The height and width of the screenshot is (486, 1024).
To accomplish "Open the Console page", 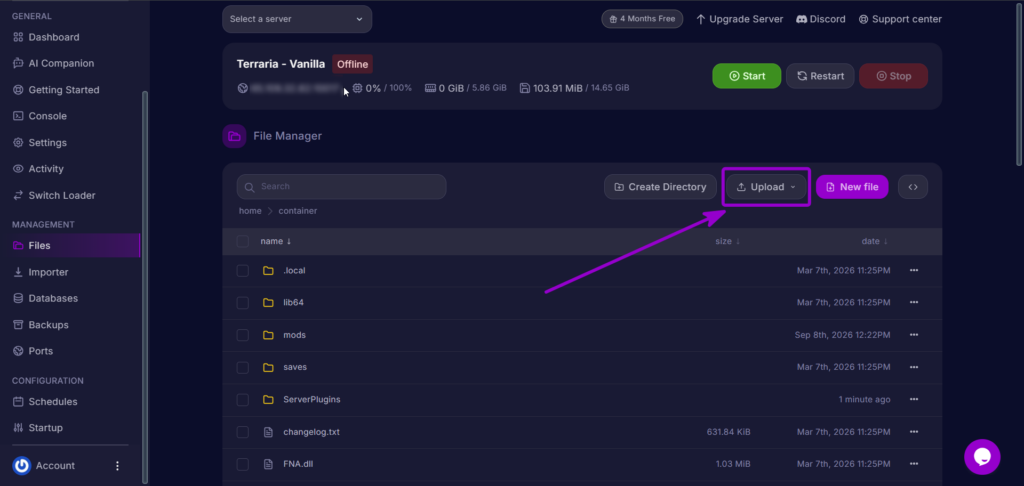I will point(39,116).
